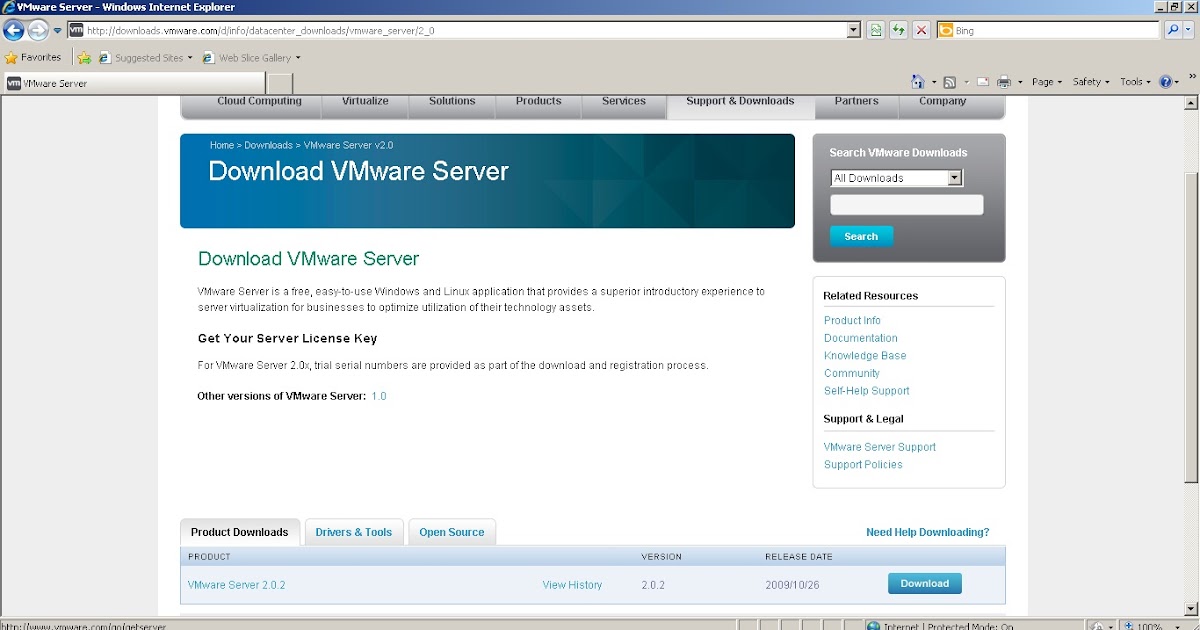Image resolution: width=1200 pixels, height=630 pixels.
Task: Click into the Bing search box
Action: 1056,31
